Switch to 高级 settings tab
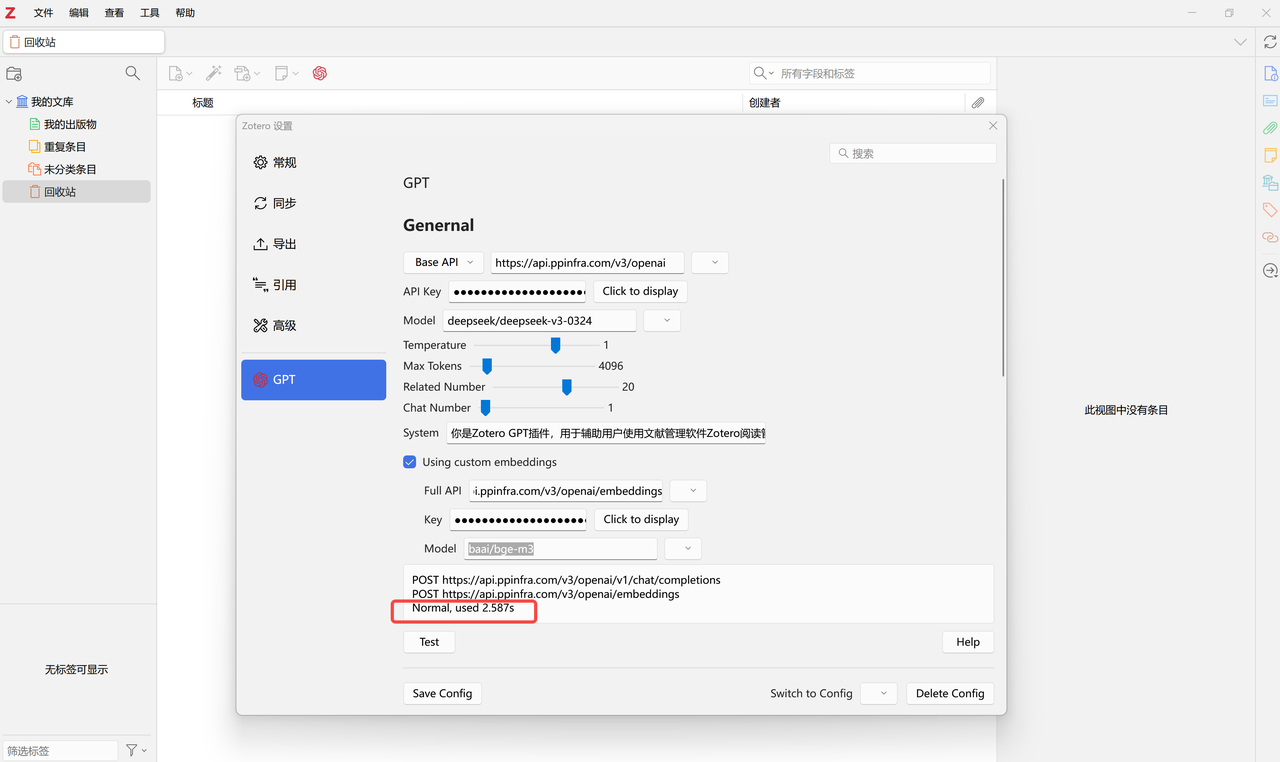1280x762 pixels. (313, 325)
